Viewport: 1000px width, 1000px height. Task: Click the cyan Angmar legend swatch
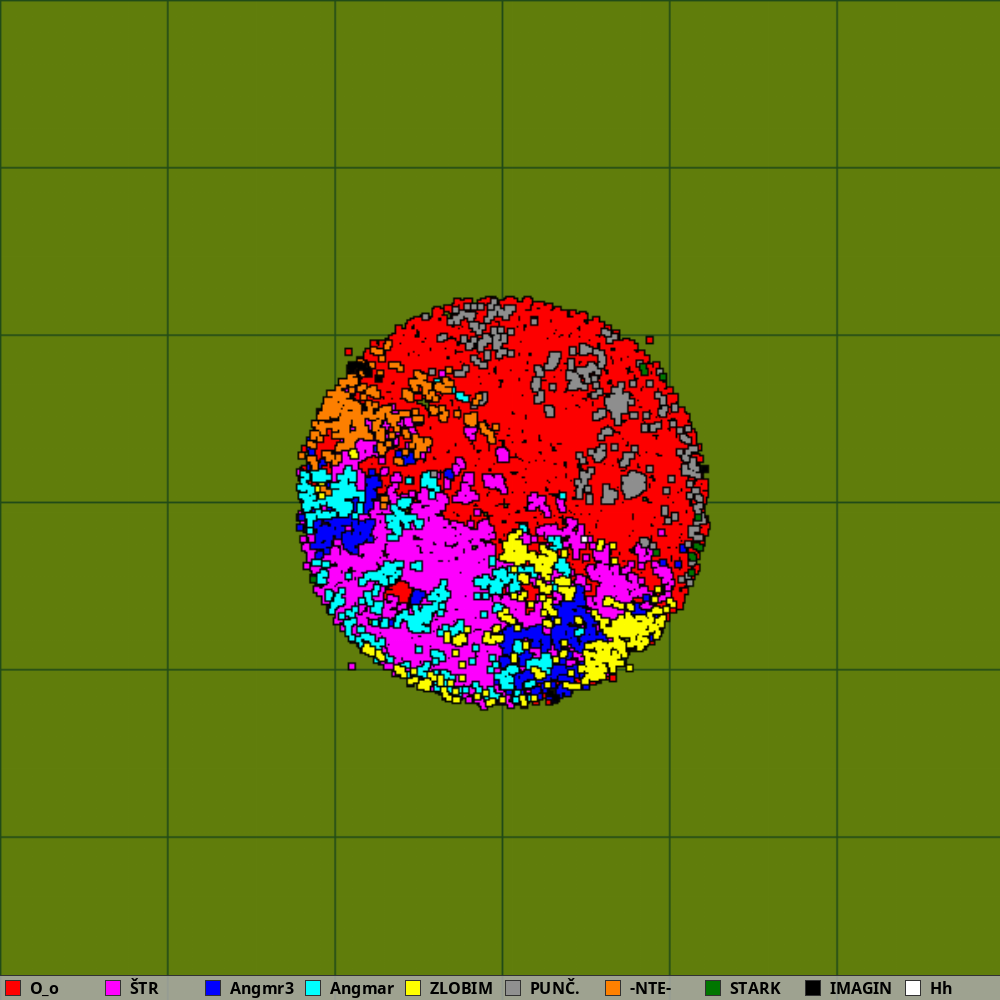(x=313, y=988)
